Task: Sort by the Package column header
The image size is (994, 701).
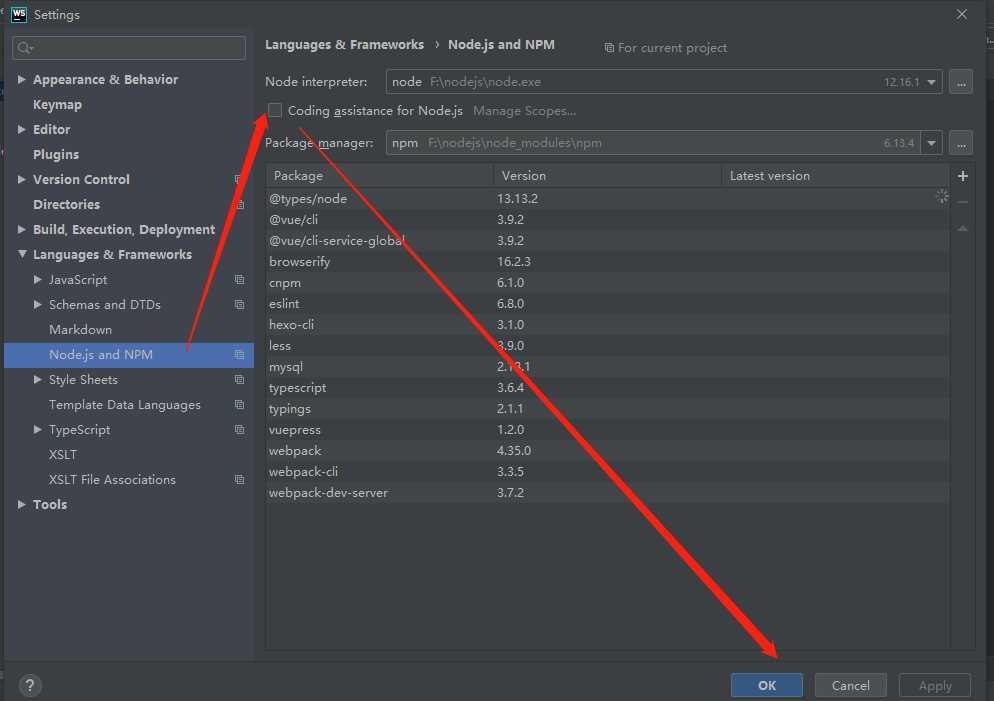Action: coord(380,176)
